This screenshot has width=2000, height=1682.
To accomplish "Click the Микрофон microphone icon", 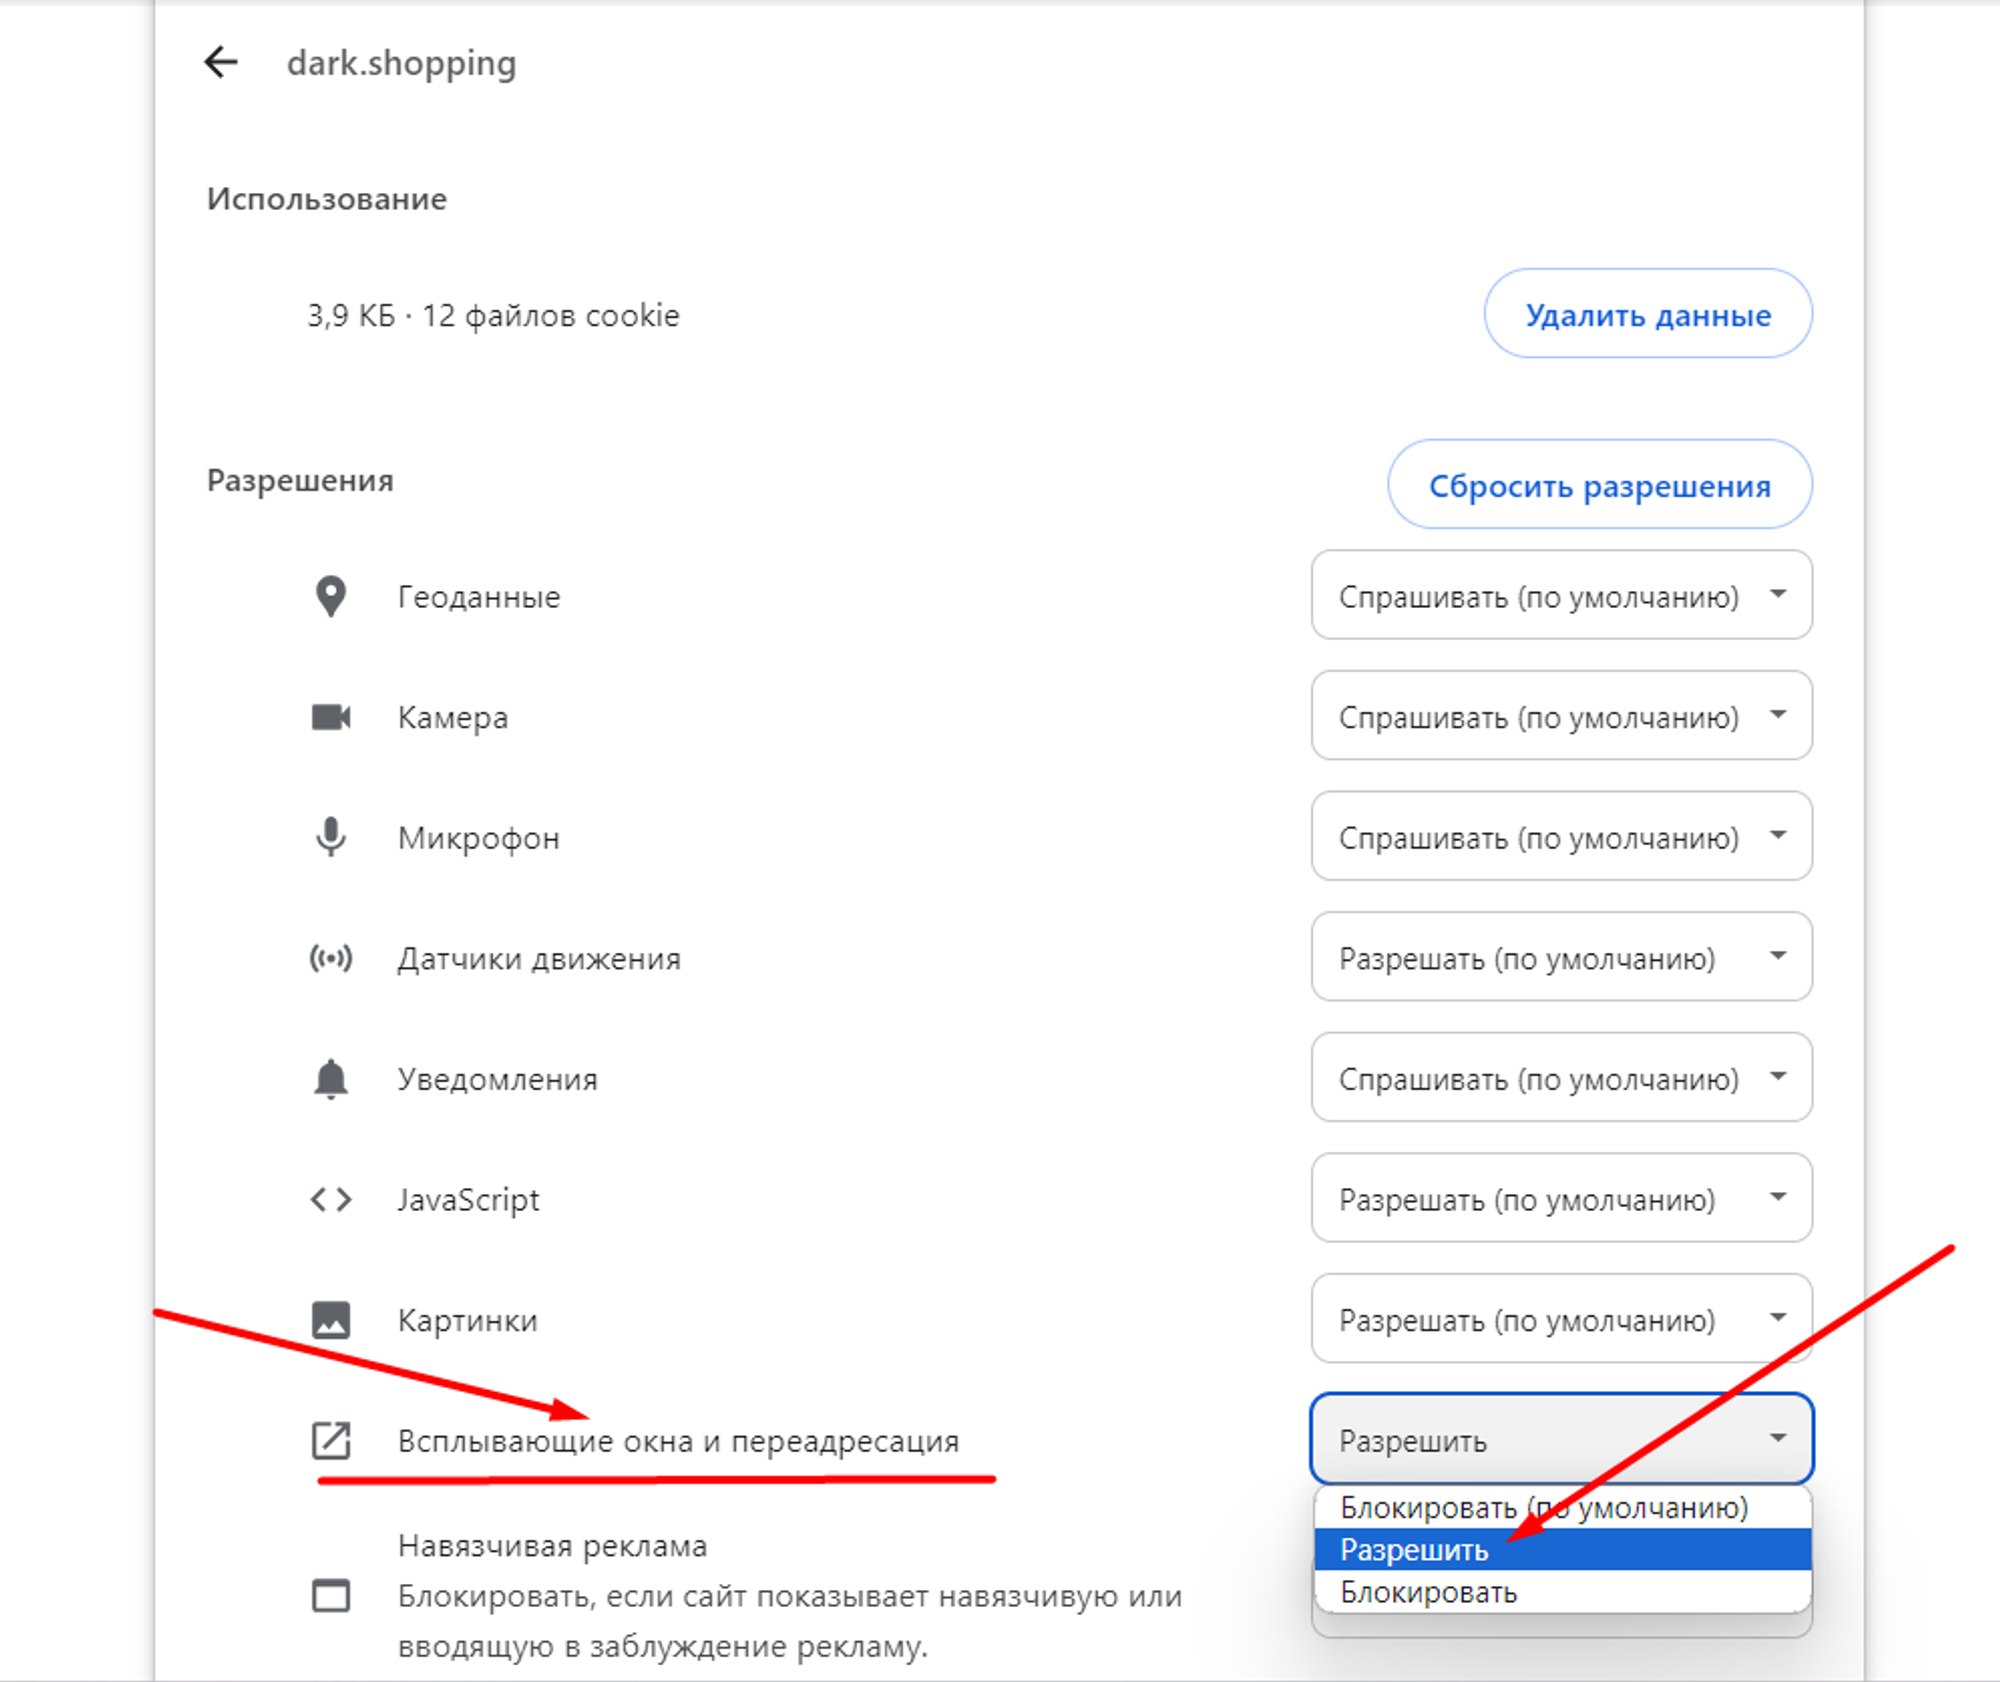I will pos(331,837).
